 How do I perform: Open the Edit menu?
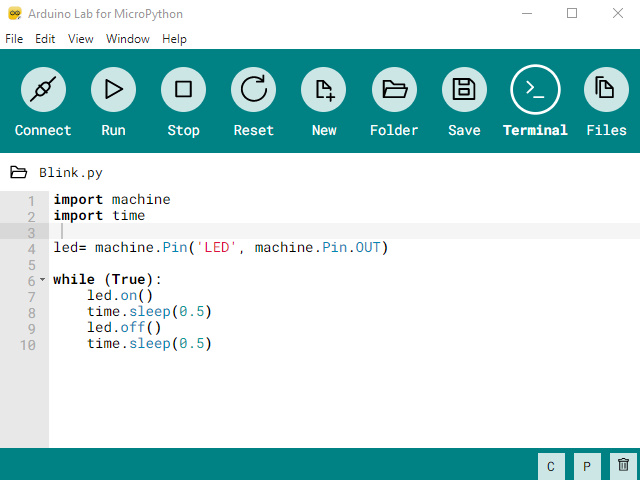(45, 39)
